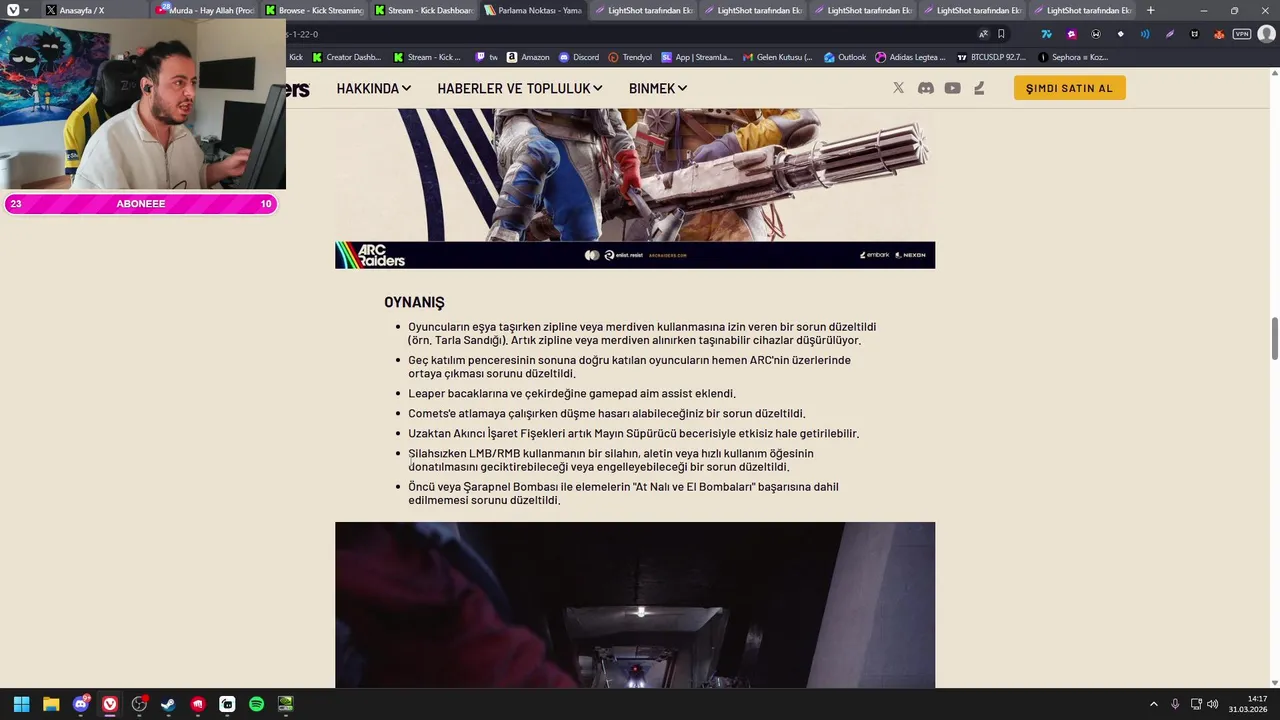Open Gelen Kutusu Gmail bookmark

point(777,57)
